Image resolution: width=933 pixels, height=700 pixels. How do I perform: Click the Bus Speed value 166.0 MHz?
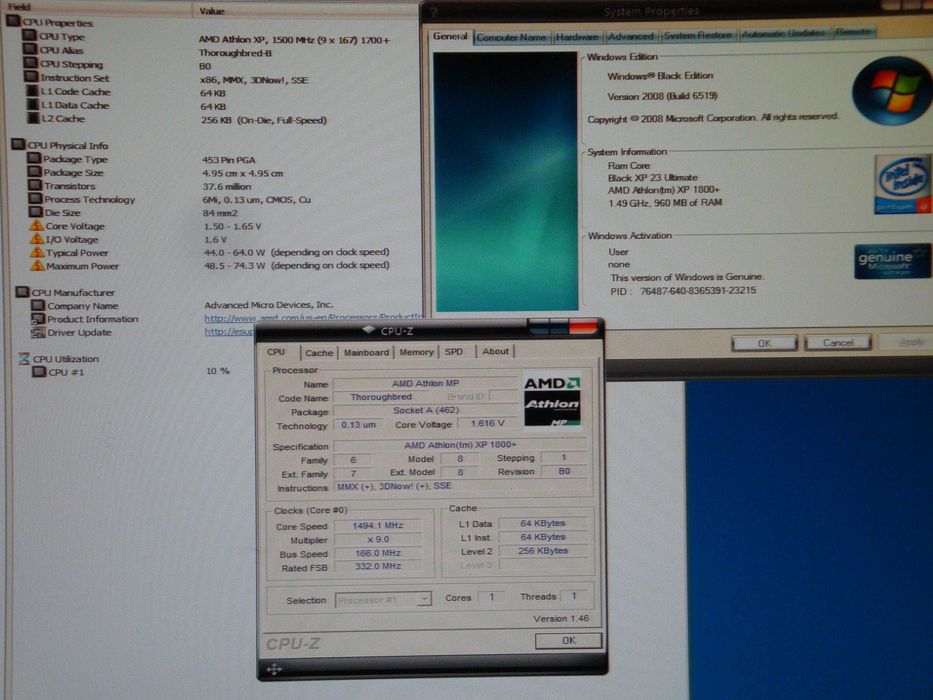(377, 553)
